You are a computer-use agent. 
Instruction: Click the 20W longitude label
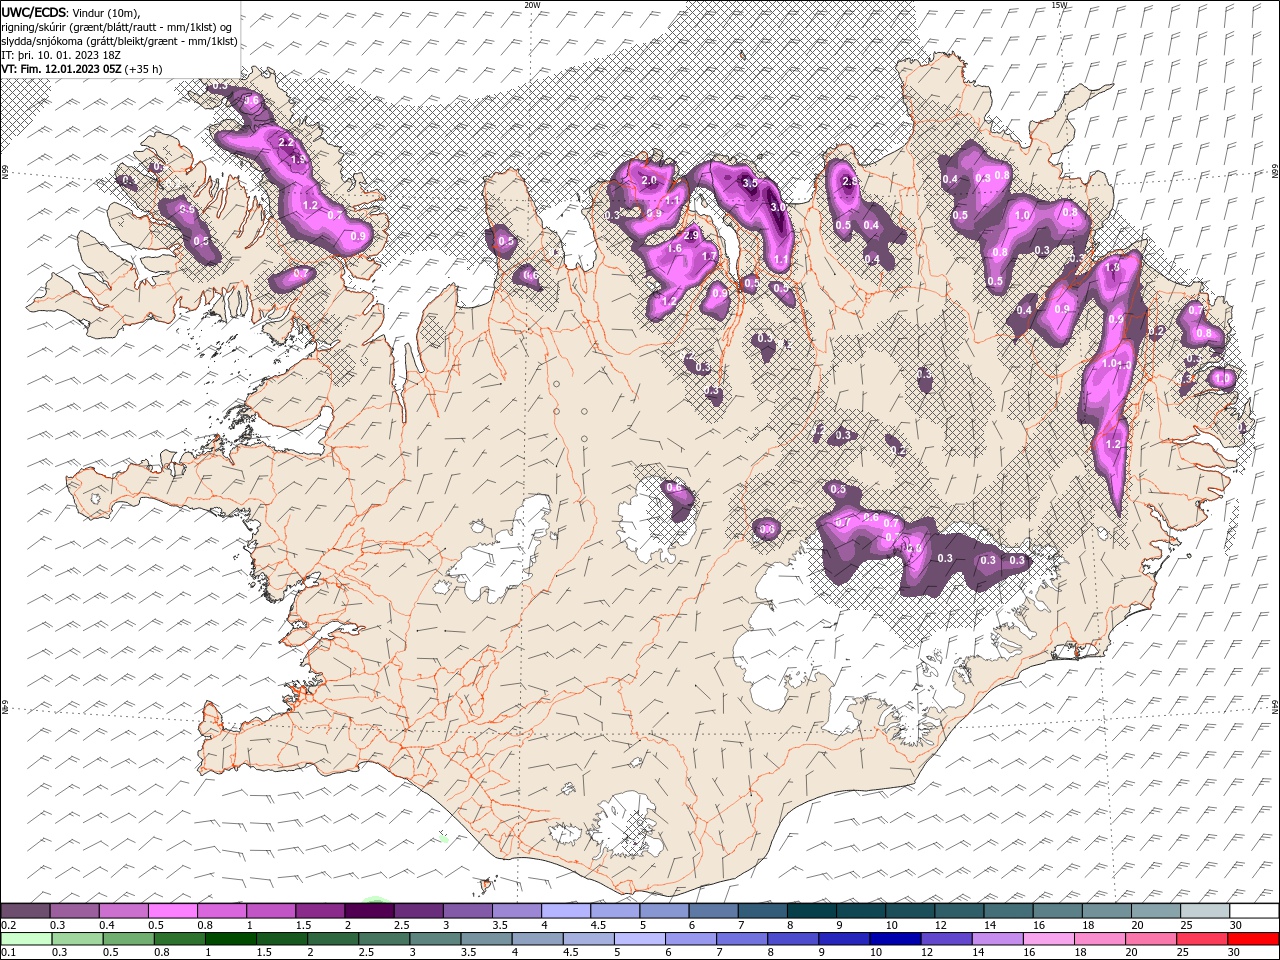coord(532,5)
